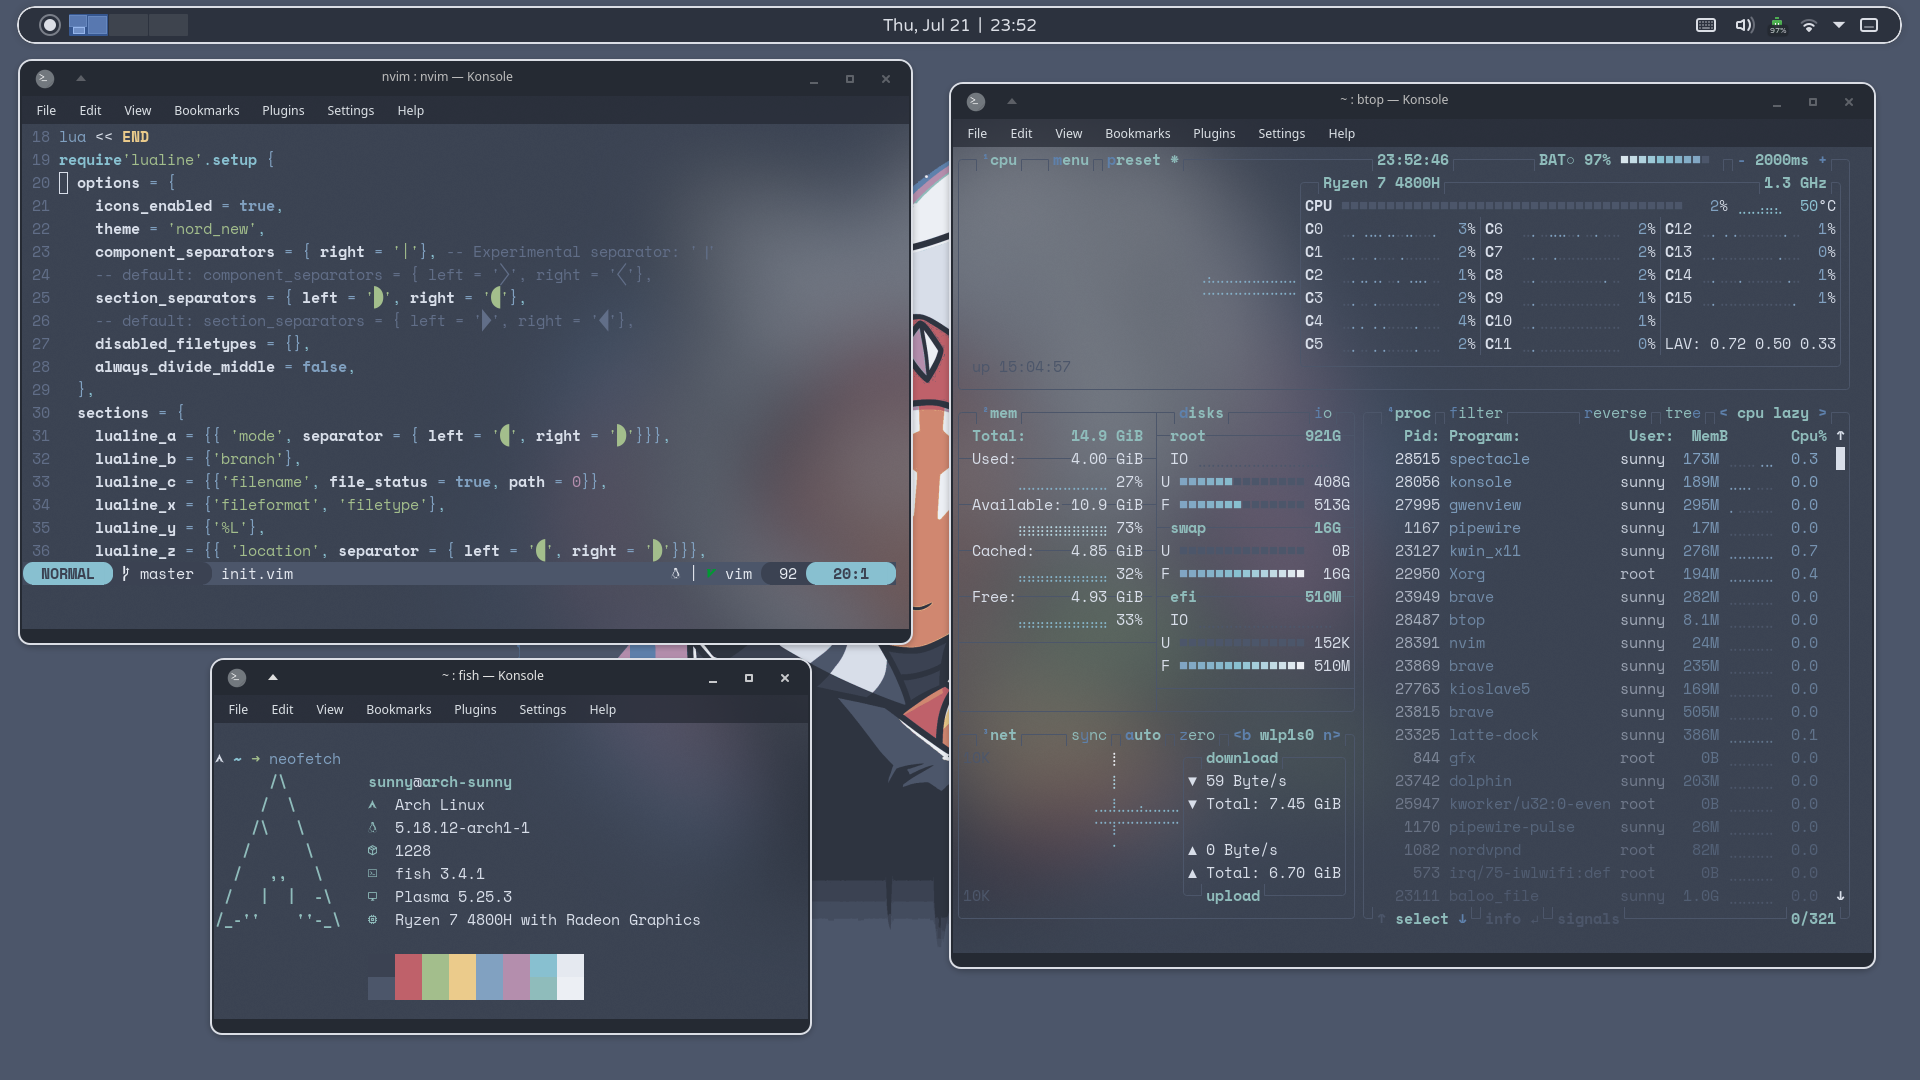Click the keep-above arrow in fish Konsole titlebar
The height and width of the screenshot is (1080, 1920).
point(272,677)
